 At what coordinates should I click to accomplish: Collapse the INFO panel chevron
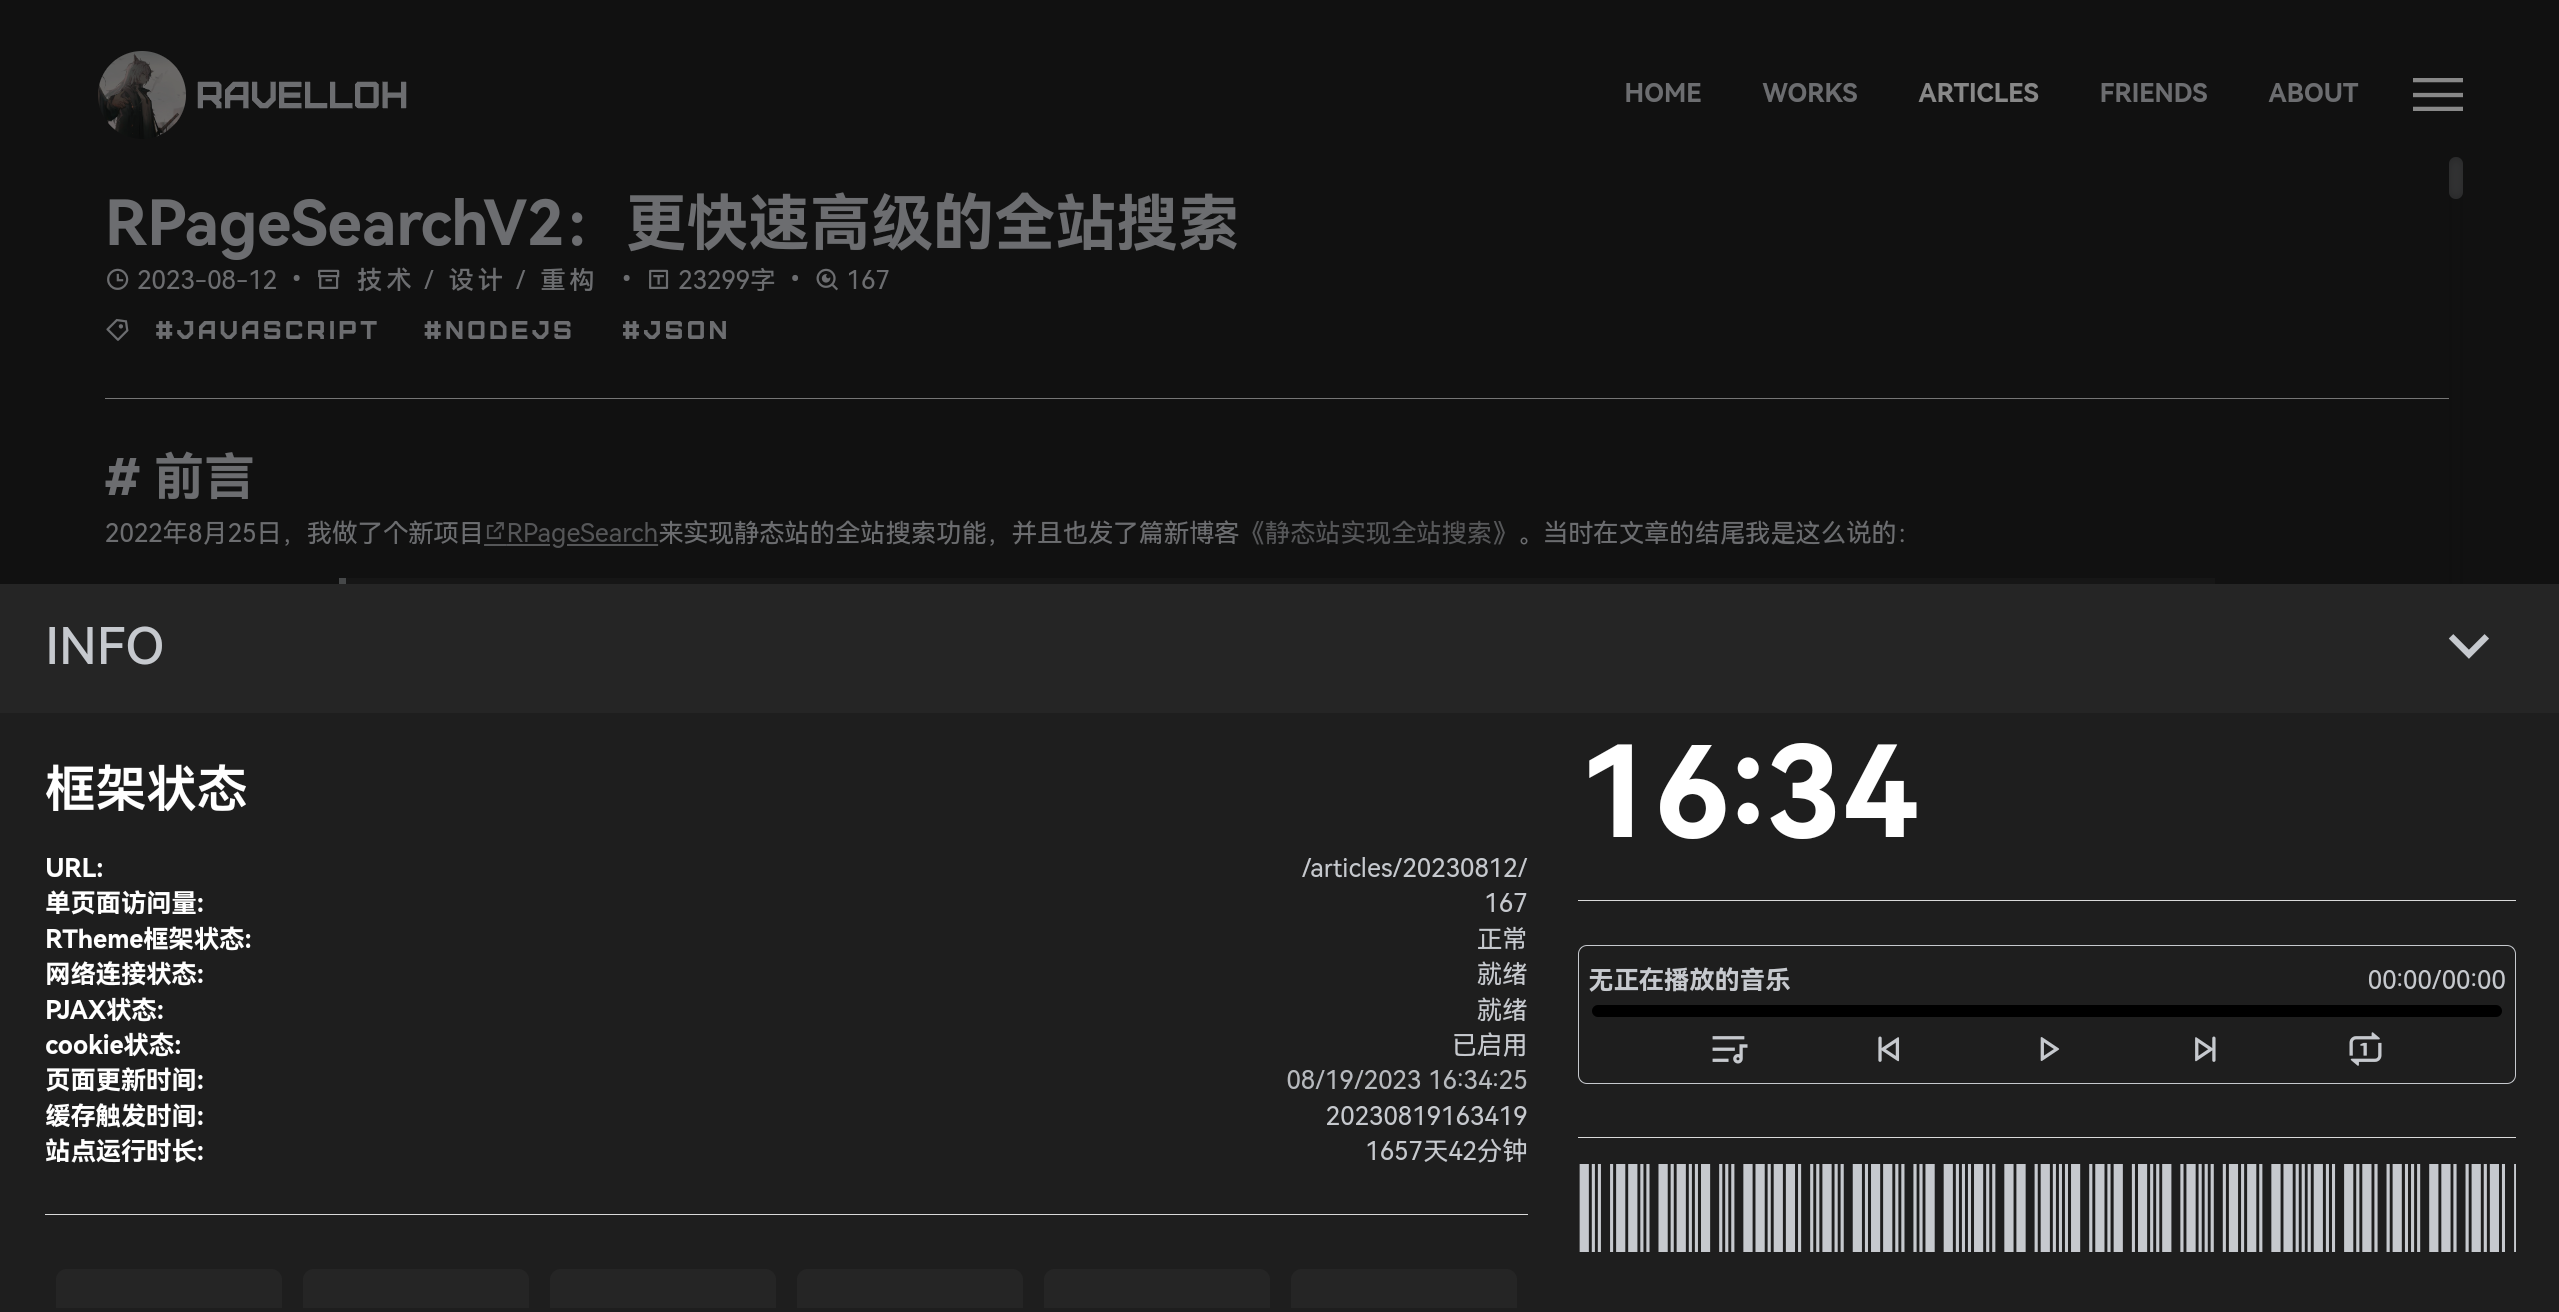(2468, 646)
